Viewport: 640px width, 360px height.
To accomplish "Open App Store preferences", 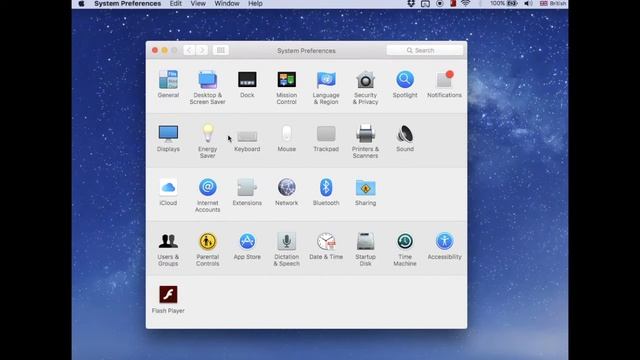I will [x=247, y=246].
